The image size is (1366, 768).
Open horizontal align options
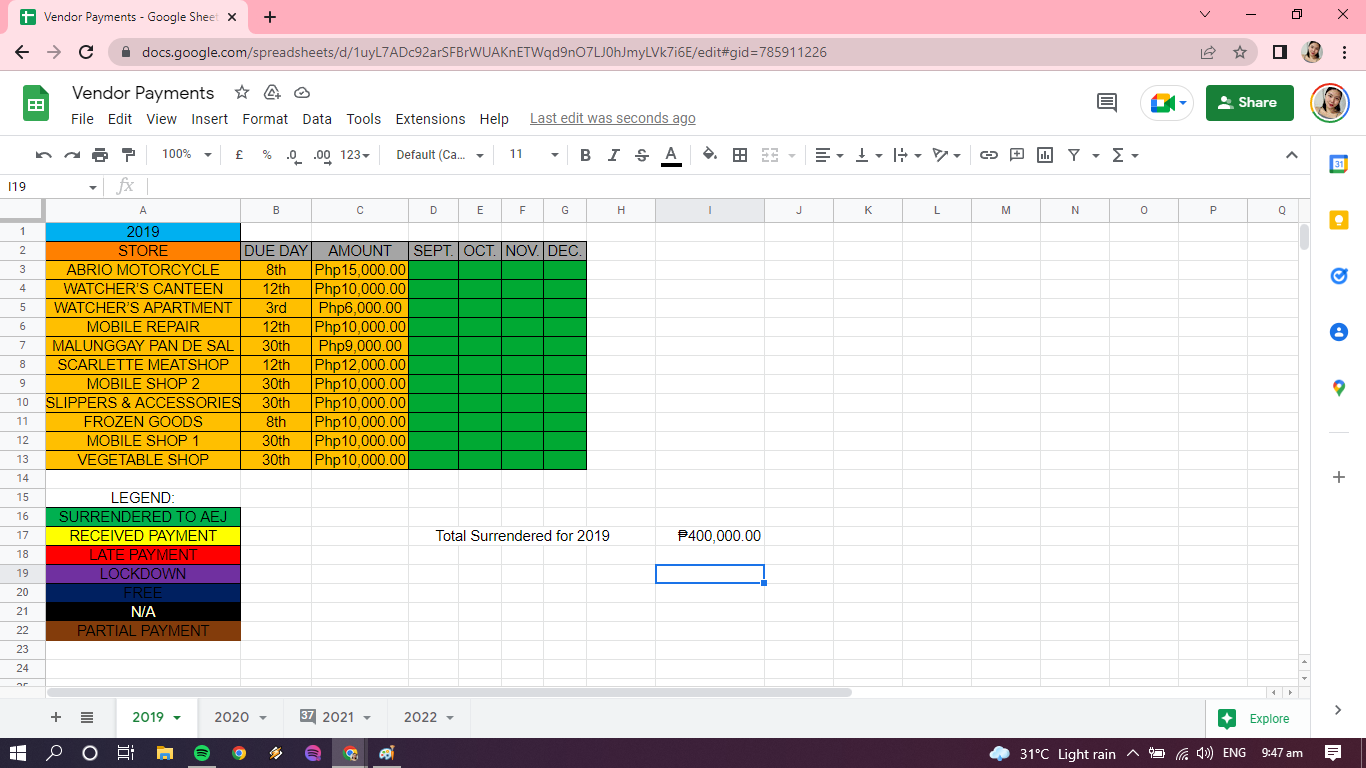click(x=828, y=155)
